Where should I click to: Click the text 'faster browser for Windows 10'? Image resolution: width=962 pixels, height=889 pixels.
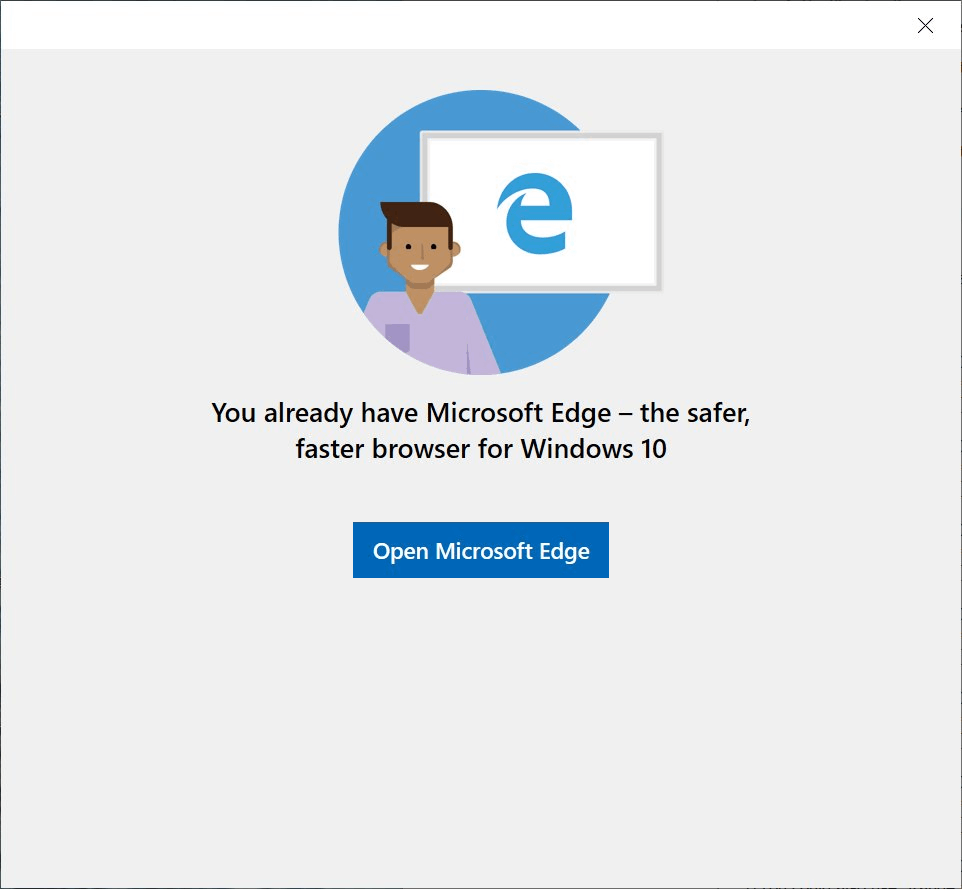click(x=480, y=448)
